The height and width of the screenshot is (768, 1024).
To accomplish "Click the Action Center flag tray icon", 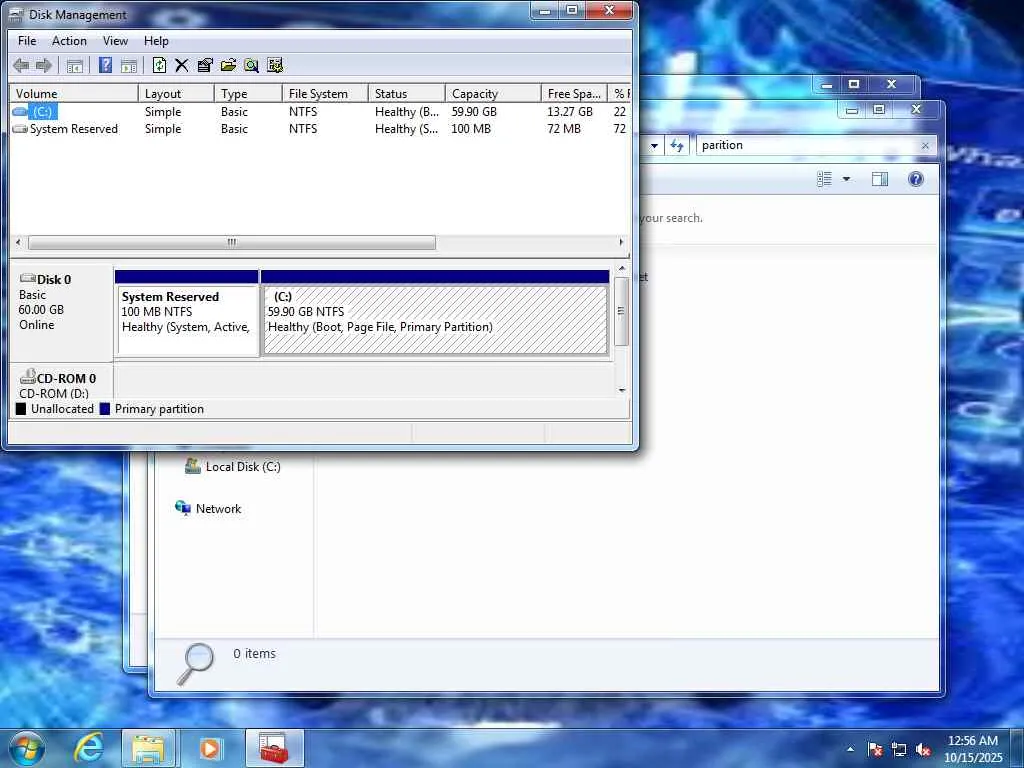I will coord(875,749).
